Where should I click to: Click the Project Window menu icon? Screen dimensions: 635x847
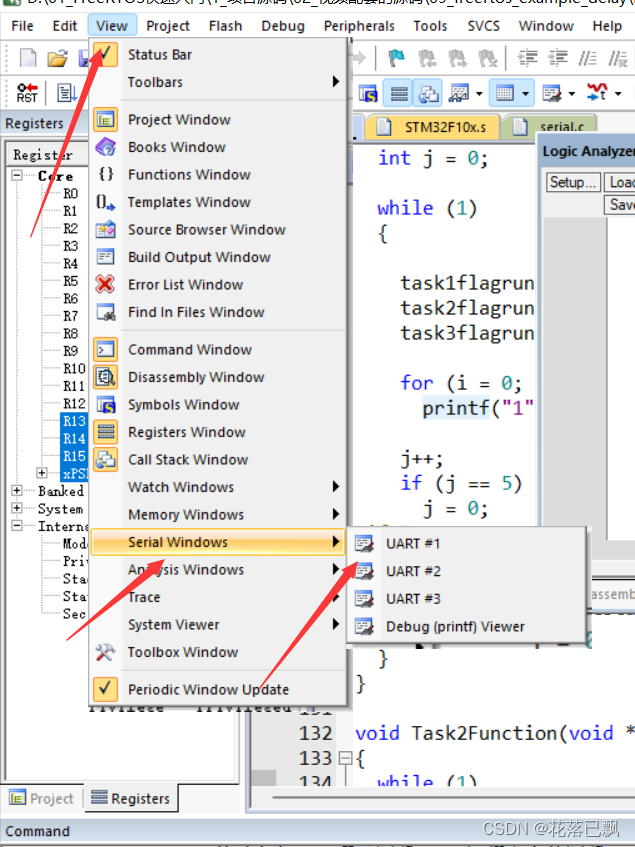pyautogui.click(x=105, y=119)
